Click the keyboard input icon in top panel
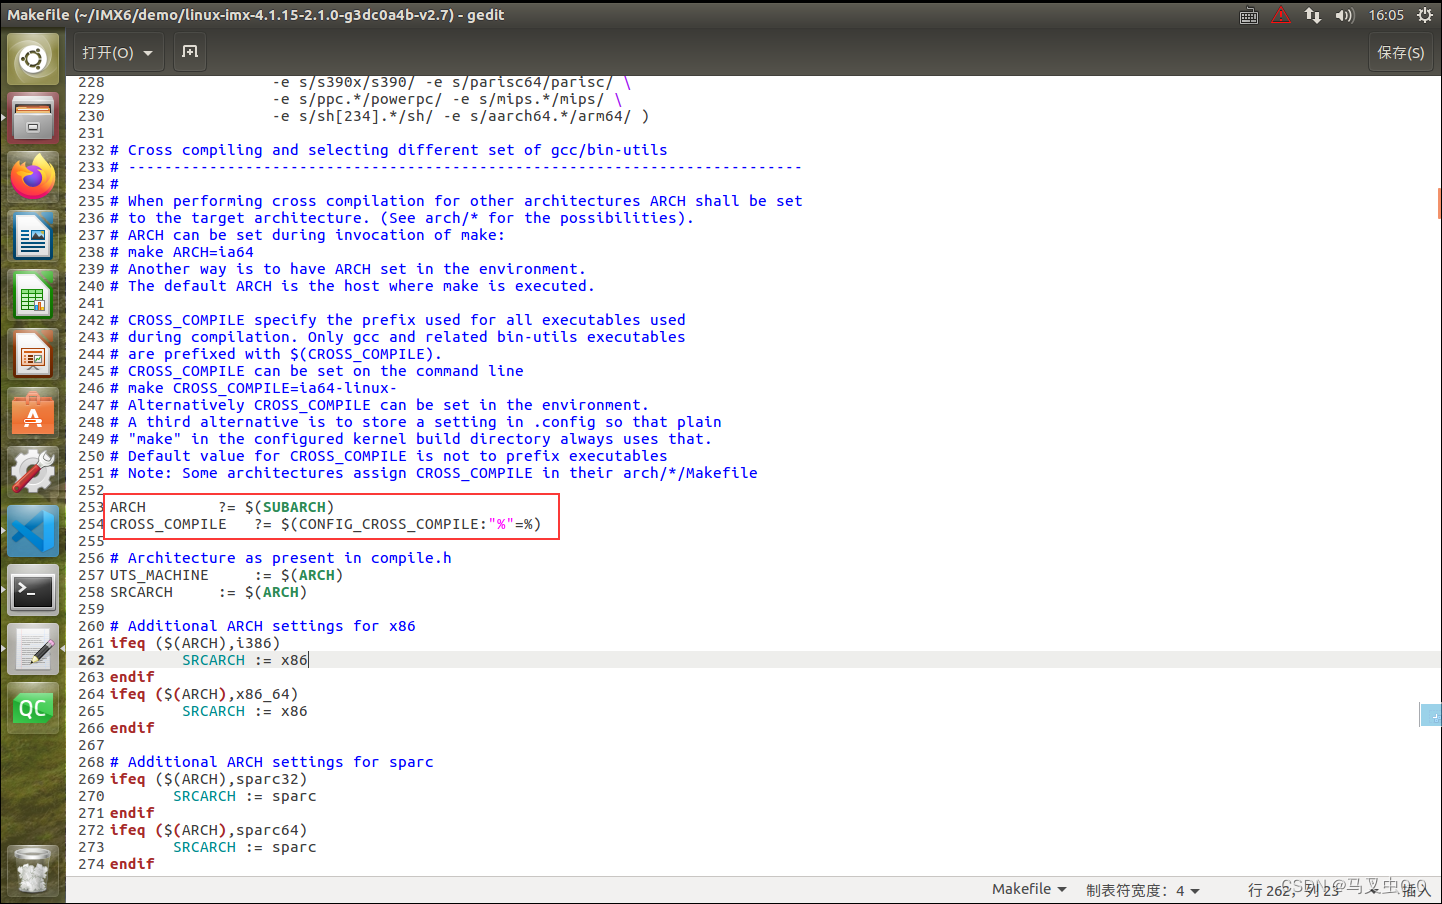 pos(1248,15)
